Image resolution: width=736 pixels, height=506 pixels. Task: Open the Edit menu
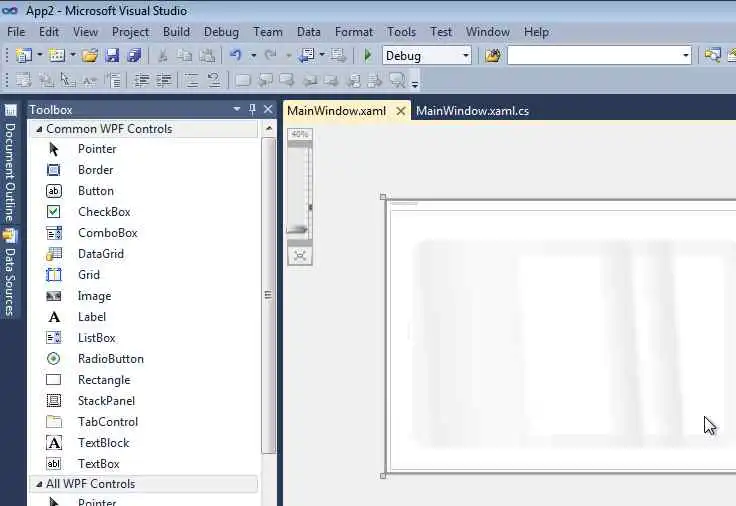[x=49, y=32]
